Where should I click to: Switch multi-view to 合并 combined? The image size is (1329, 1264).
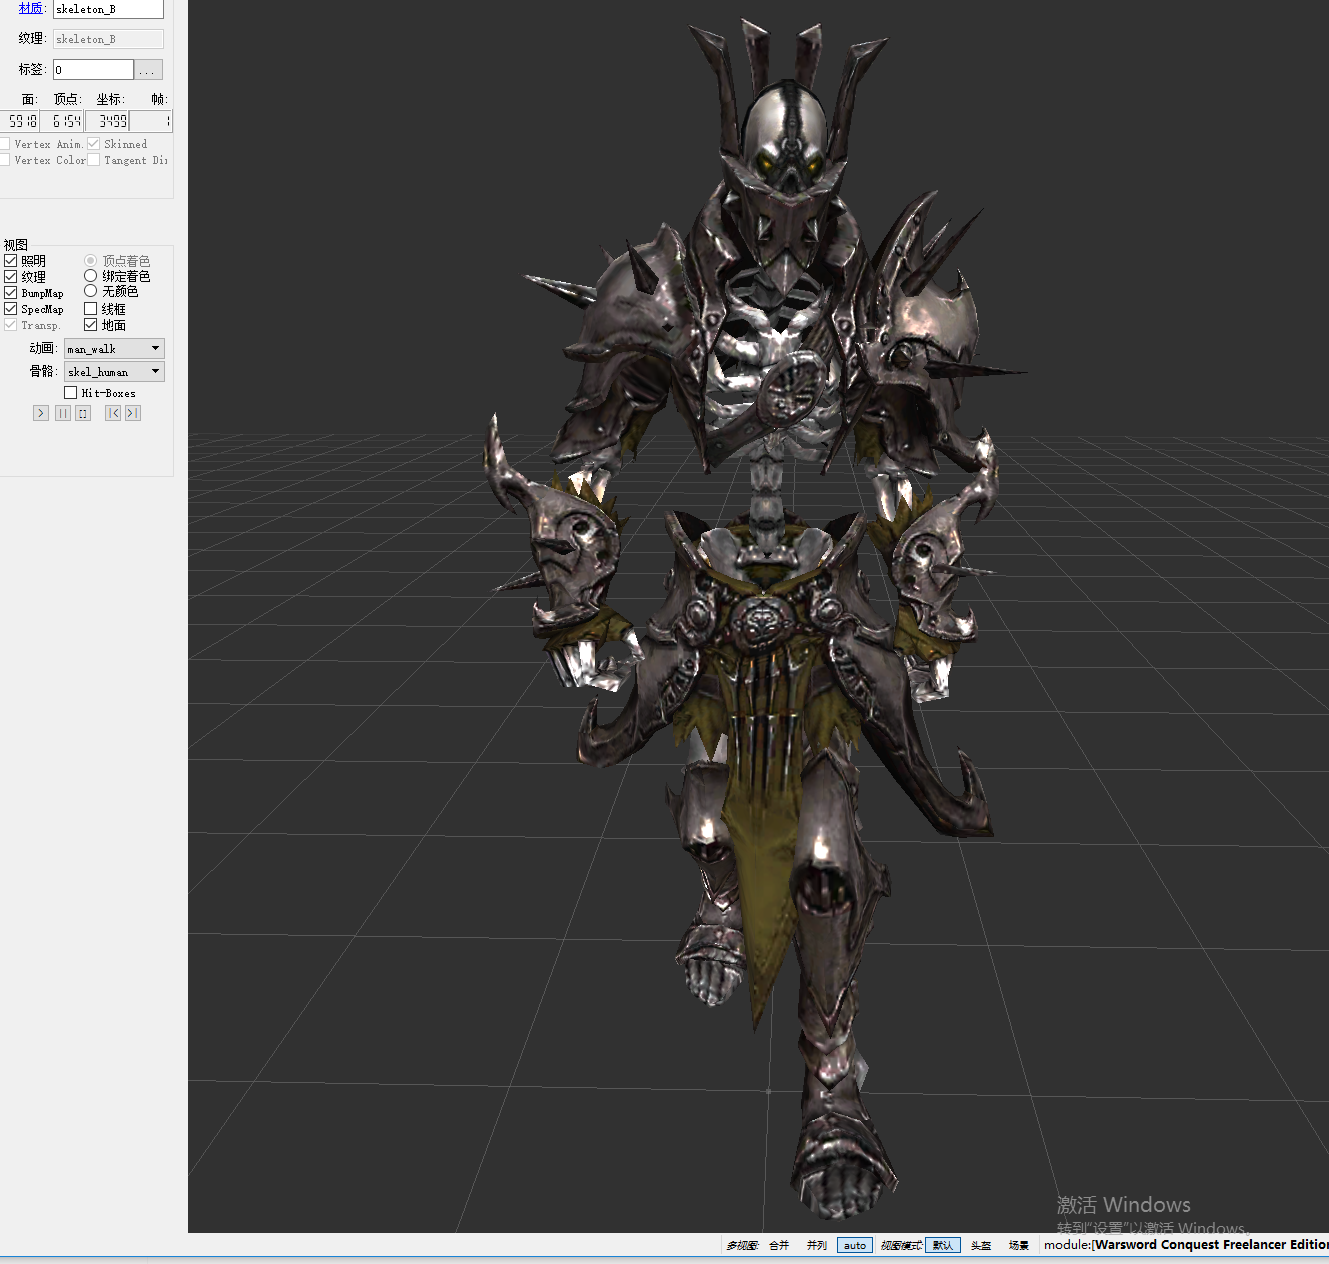(x=779, y=1245)
